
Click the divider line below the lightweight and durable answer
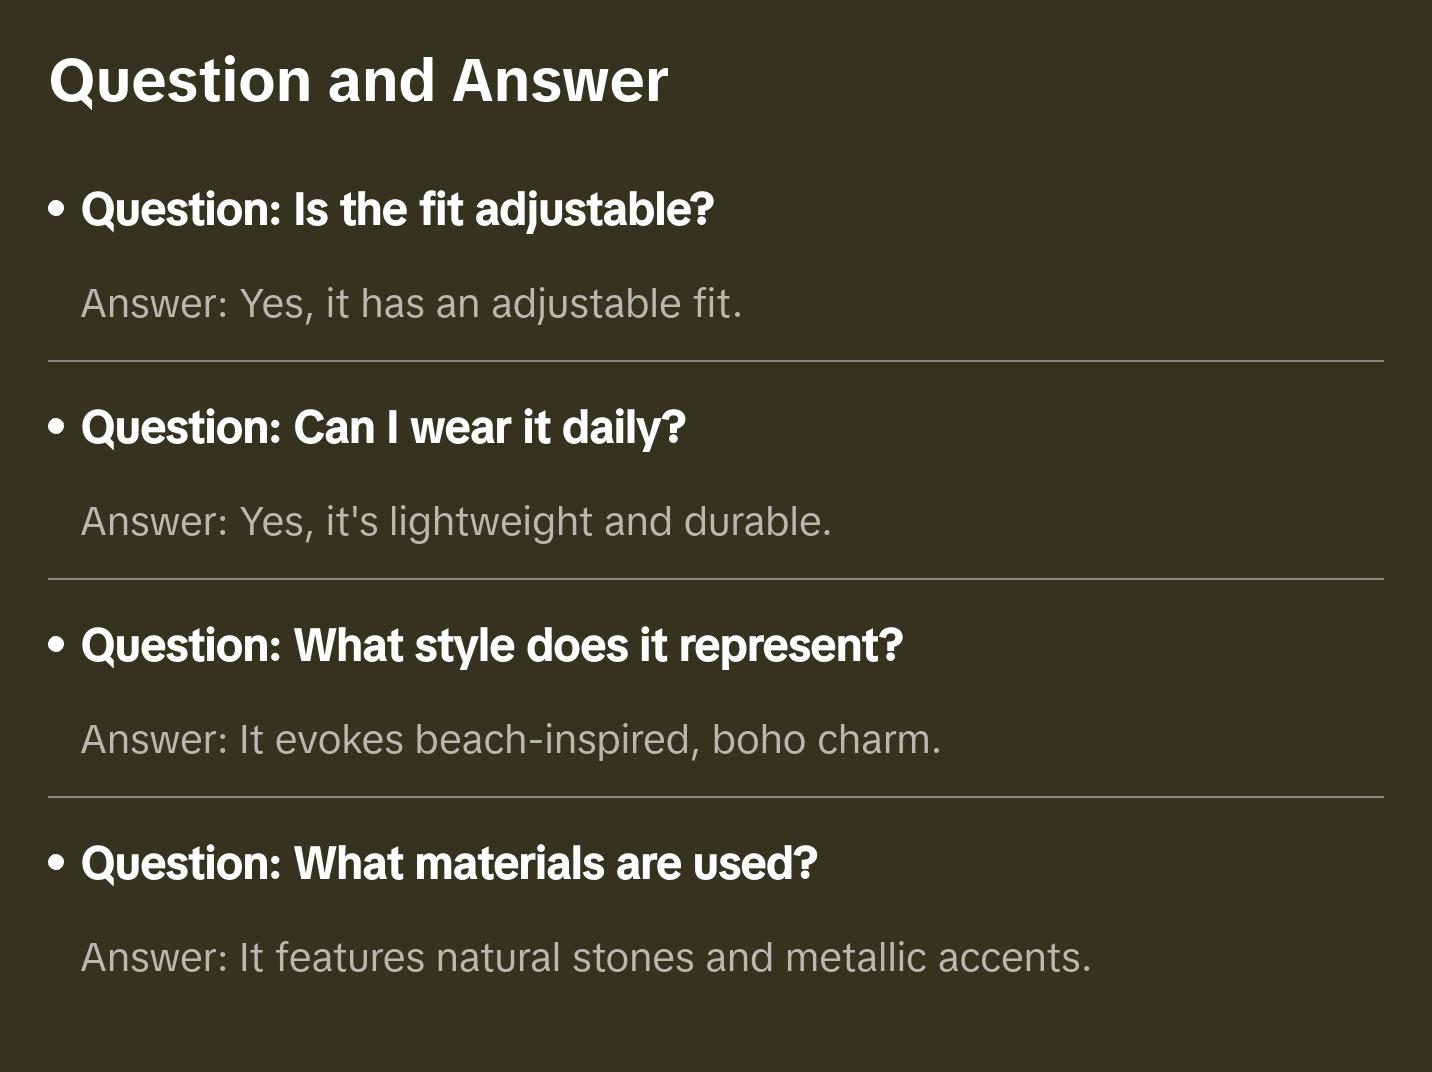click(716, 579)
